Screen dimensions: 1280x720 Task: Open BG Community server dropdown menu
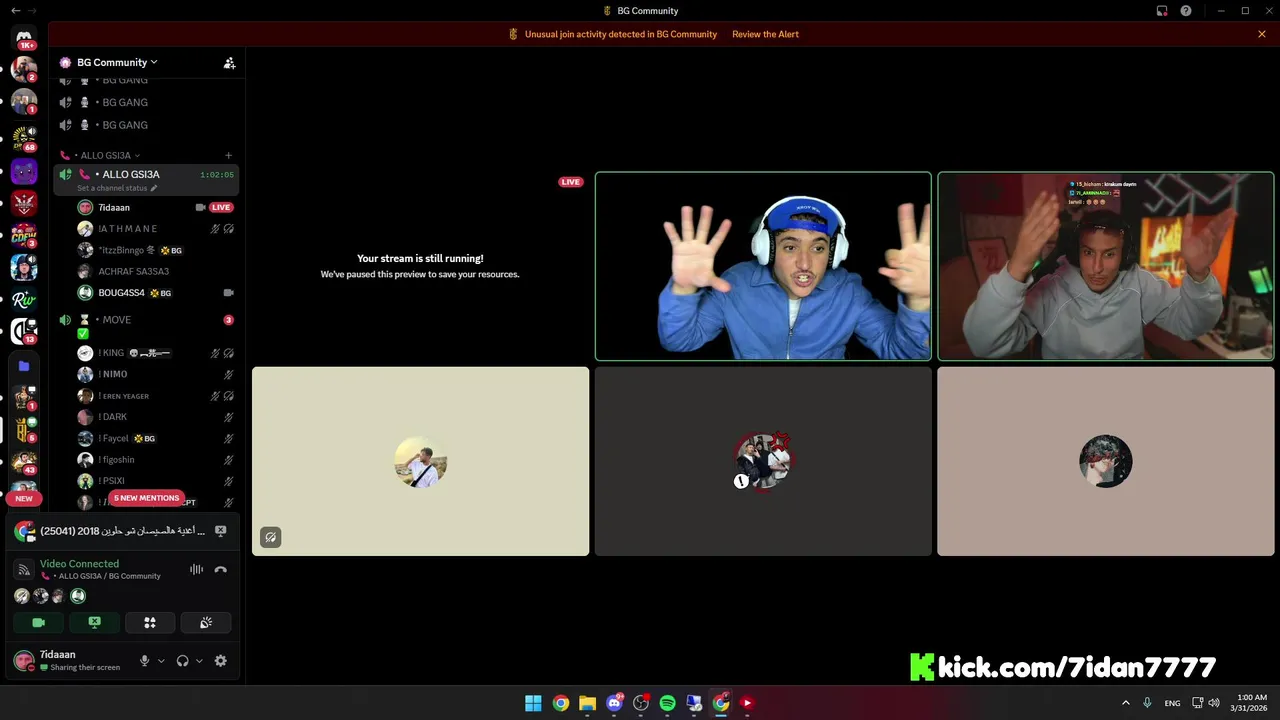(x=117, y=62)
